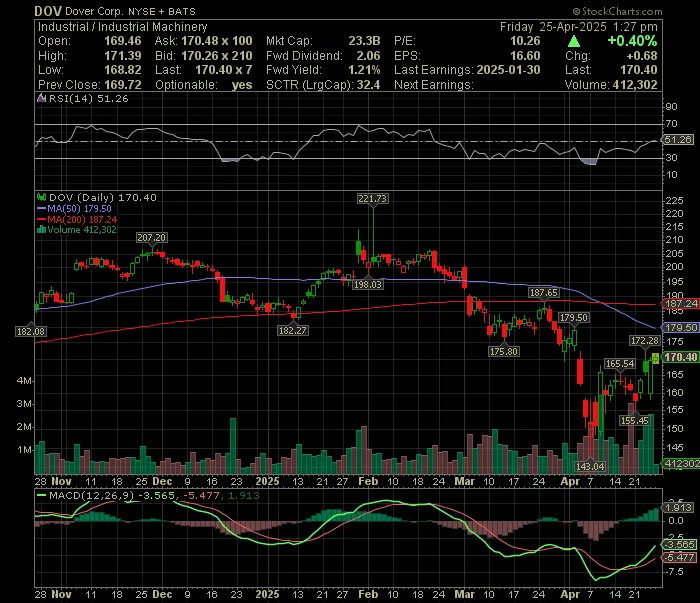Click the 179.50 peak label on chart
Screen dimensions: 700x603
click(x=574, y=318)
